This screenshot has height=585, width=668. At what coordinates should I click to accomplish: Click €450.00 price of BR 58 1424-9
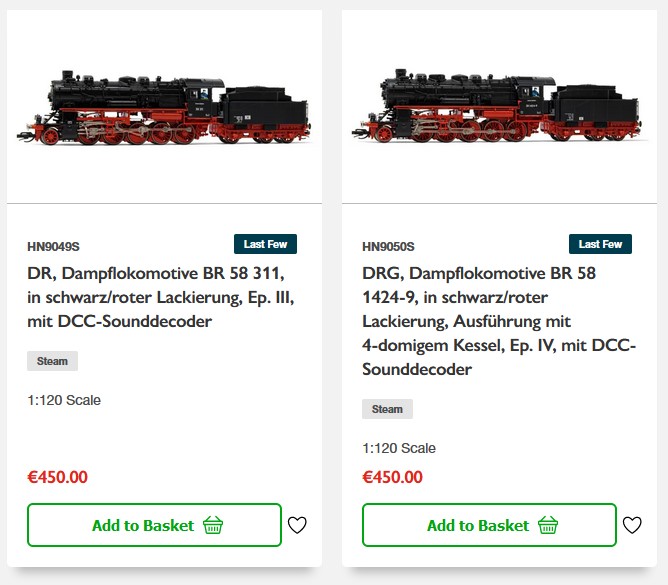(x=392, y=477)
